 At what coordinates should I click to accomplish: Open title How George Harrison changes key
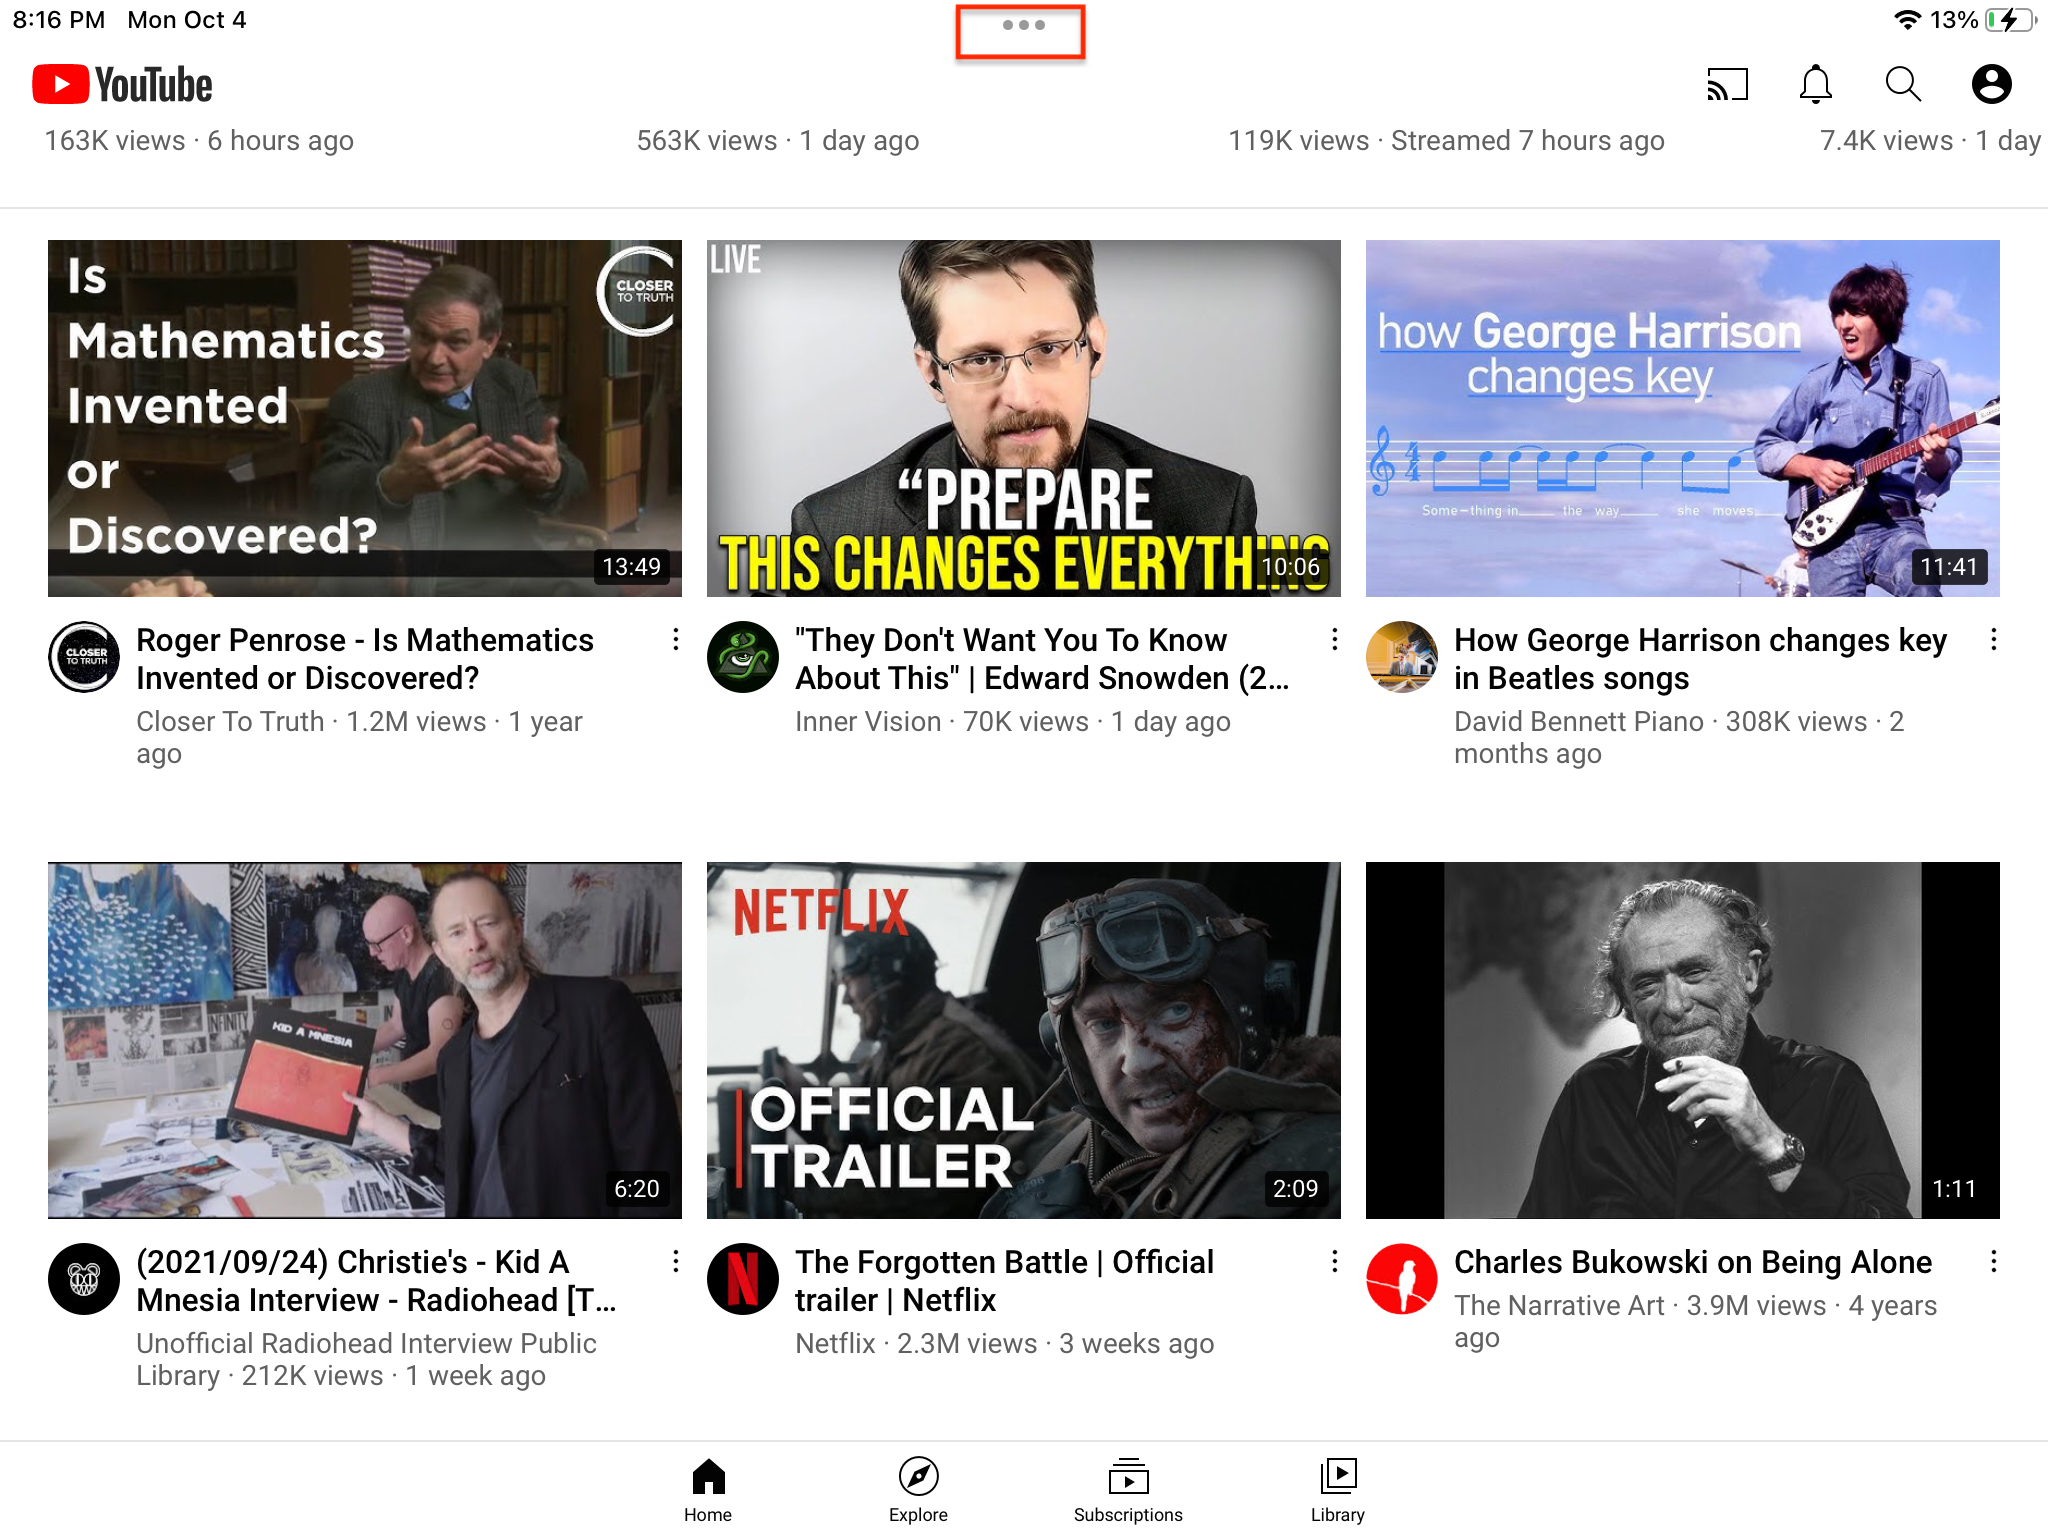click(x=1701, y=659)
